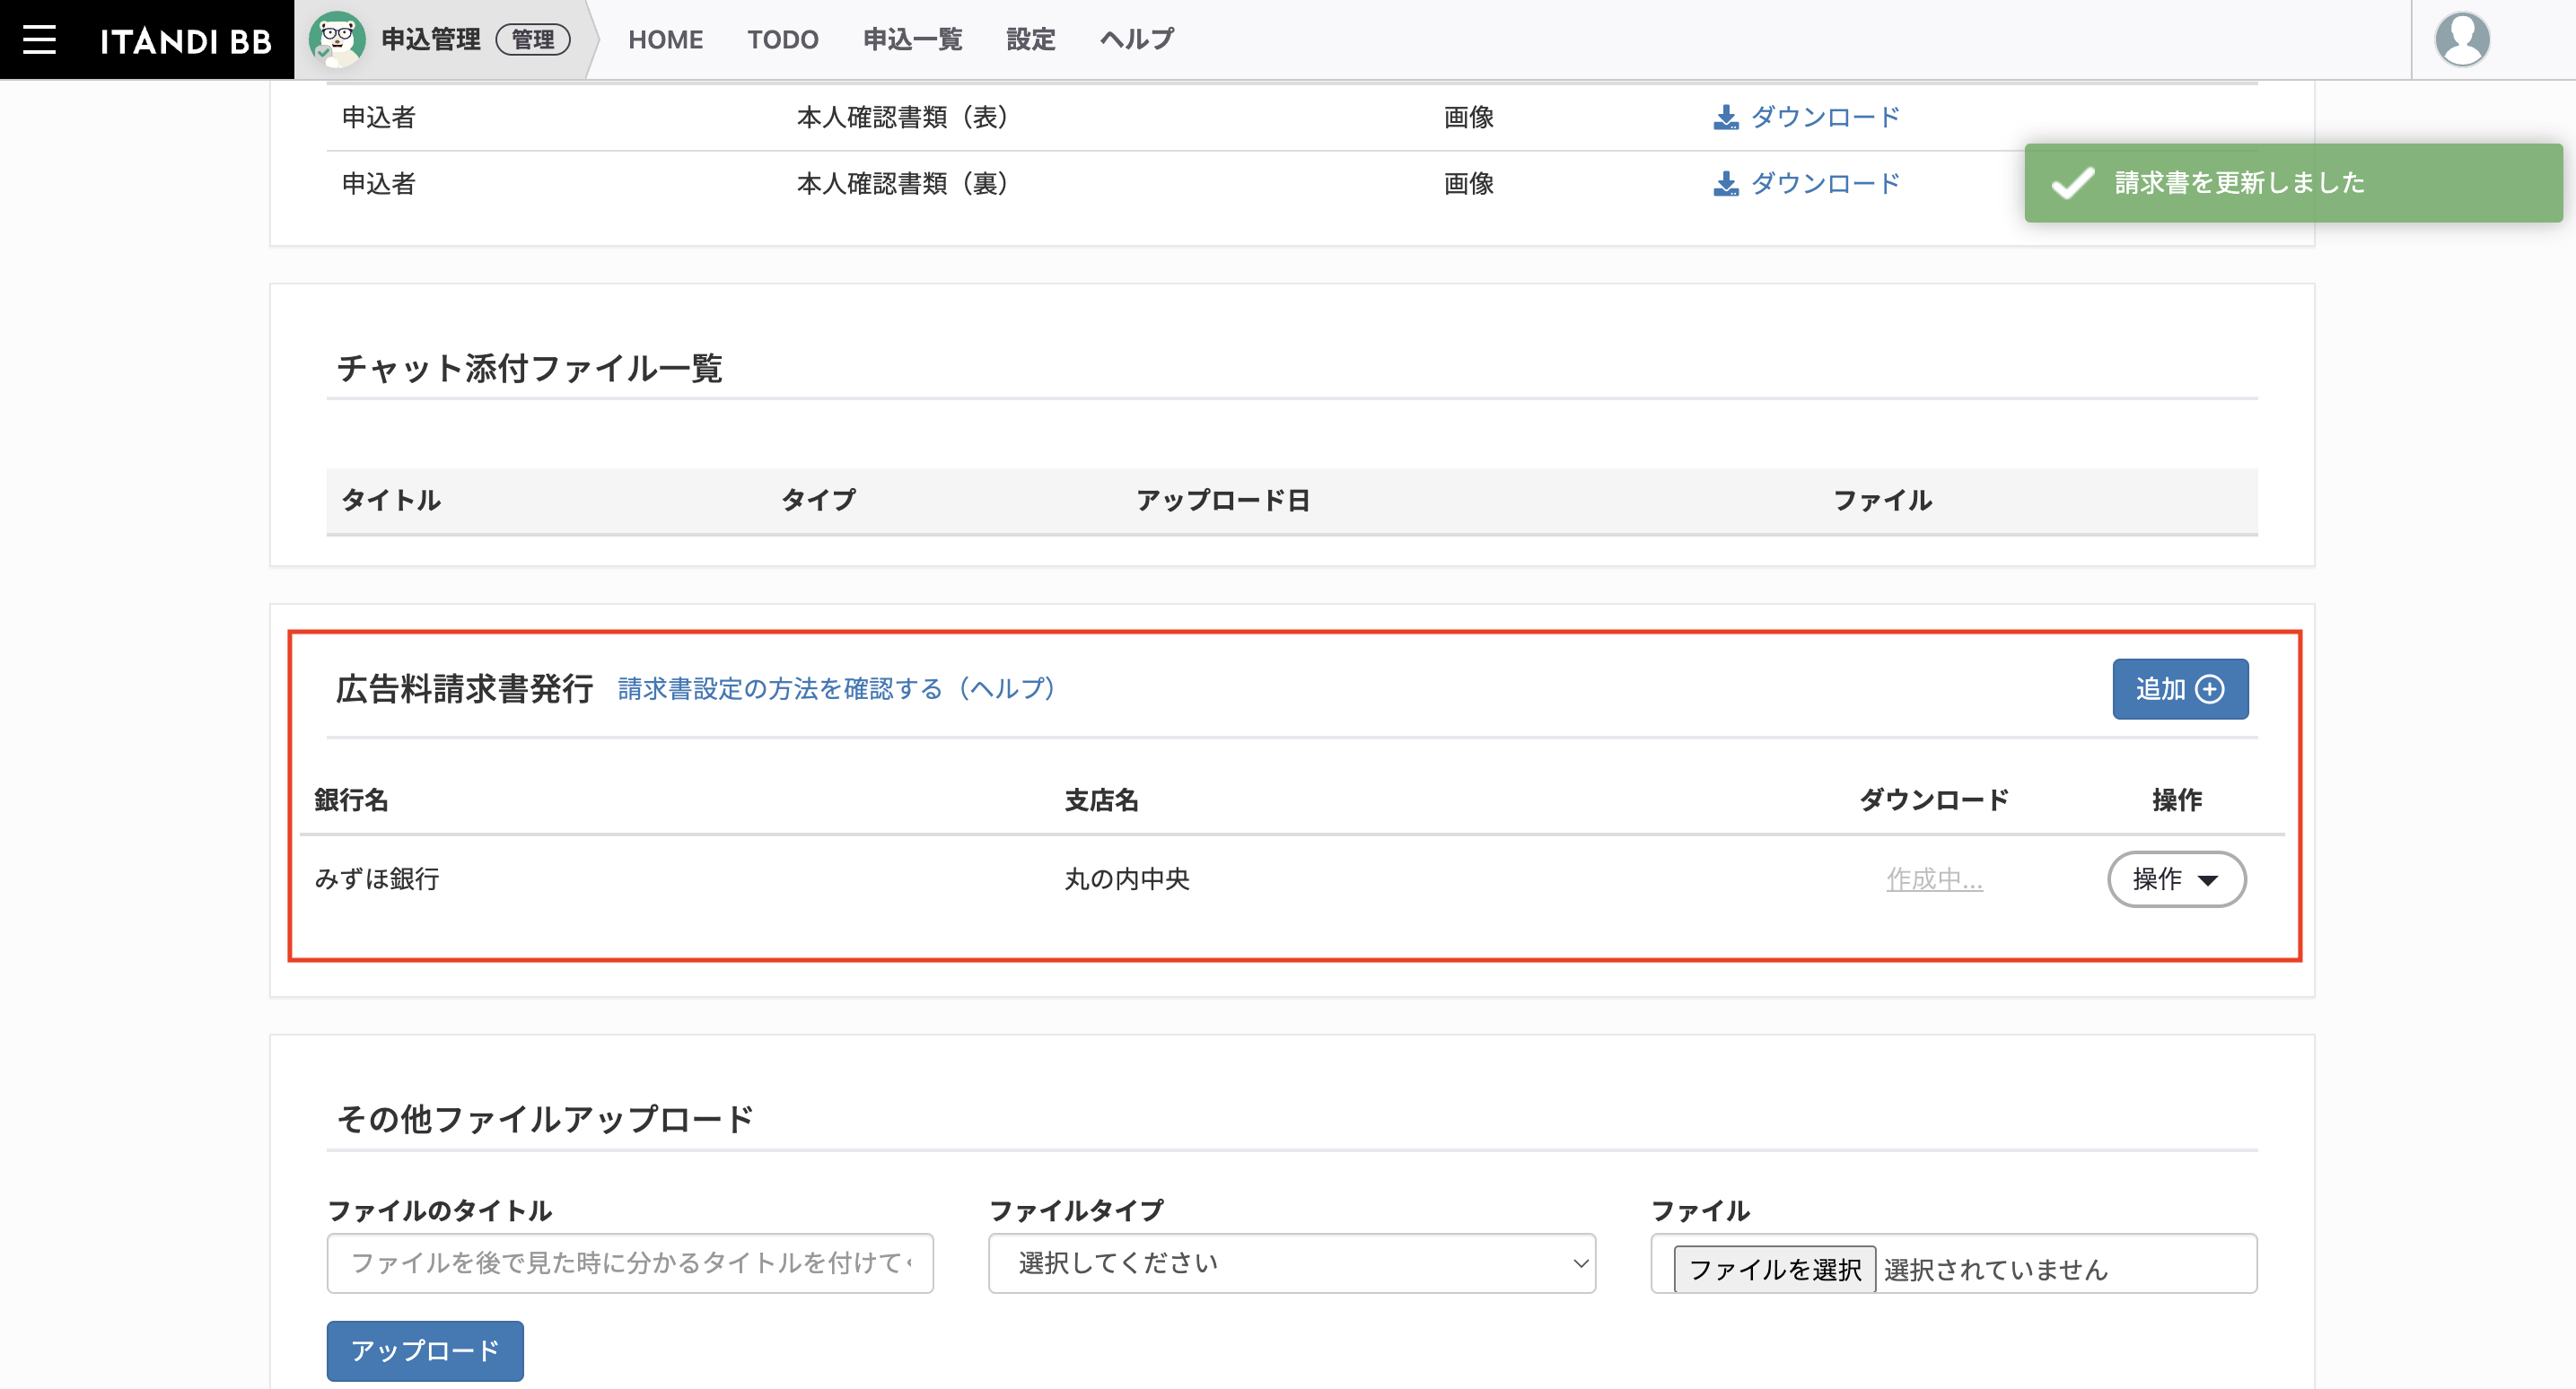Download 本人確認書類（裏） via ダウンロード link

tap(1825, 183)
